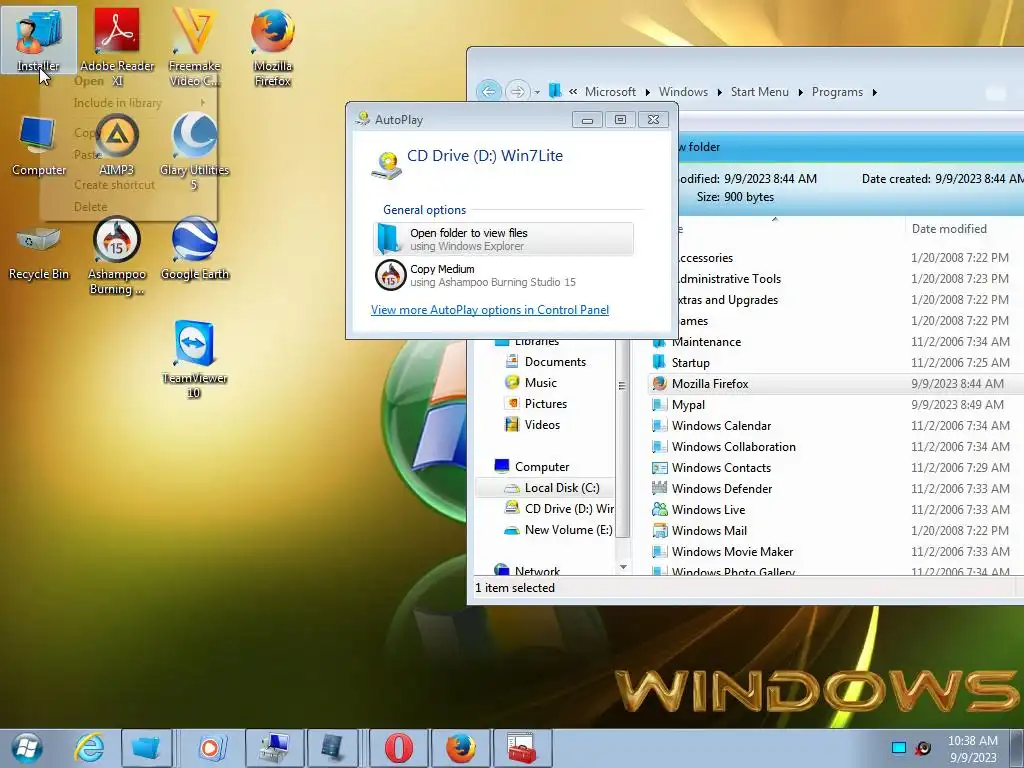Image resolution: width=1024 pixels, height=768 pixels.
Task: Open the Windows Start orb
Action: coord(26,748)
